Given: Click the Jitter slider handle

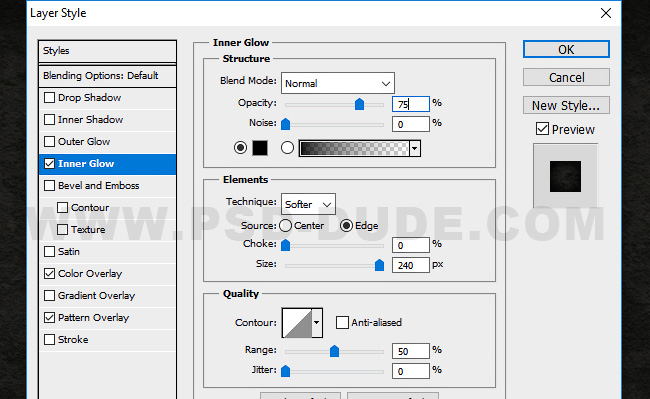Looking at the screenshot, I should (286, 371).
